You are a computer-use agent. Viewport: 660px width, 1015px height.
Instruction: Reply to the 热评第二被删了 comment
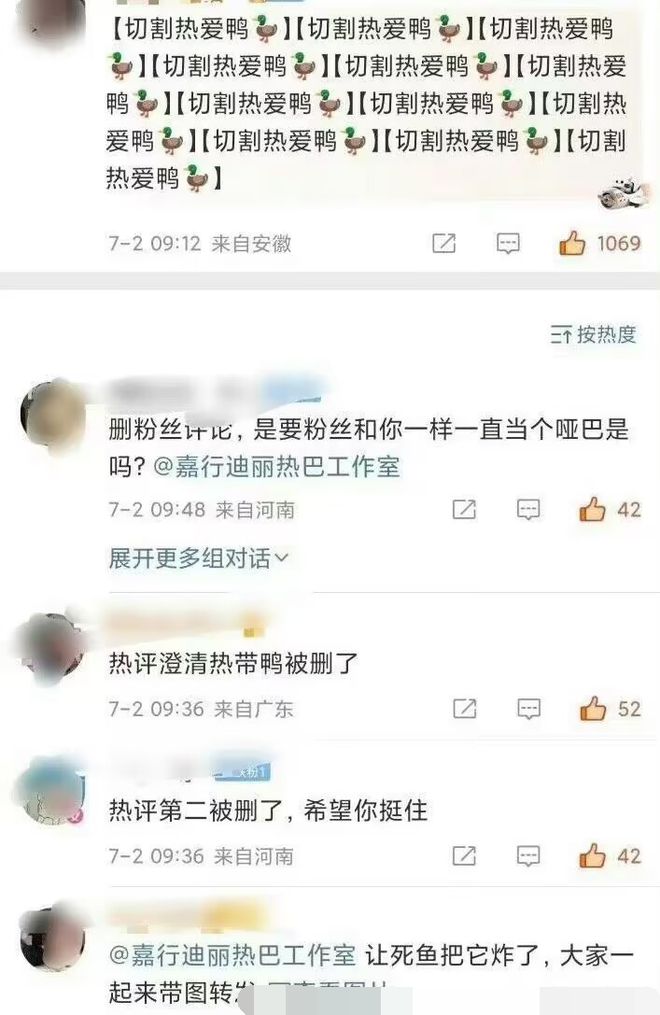(x=529, y=856)
